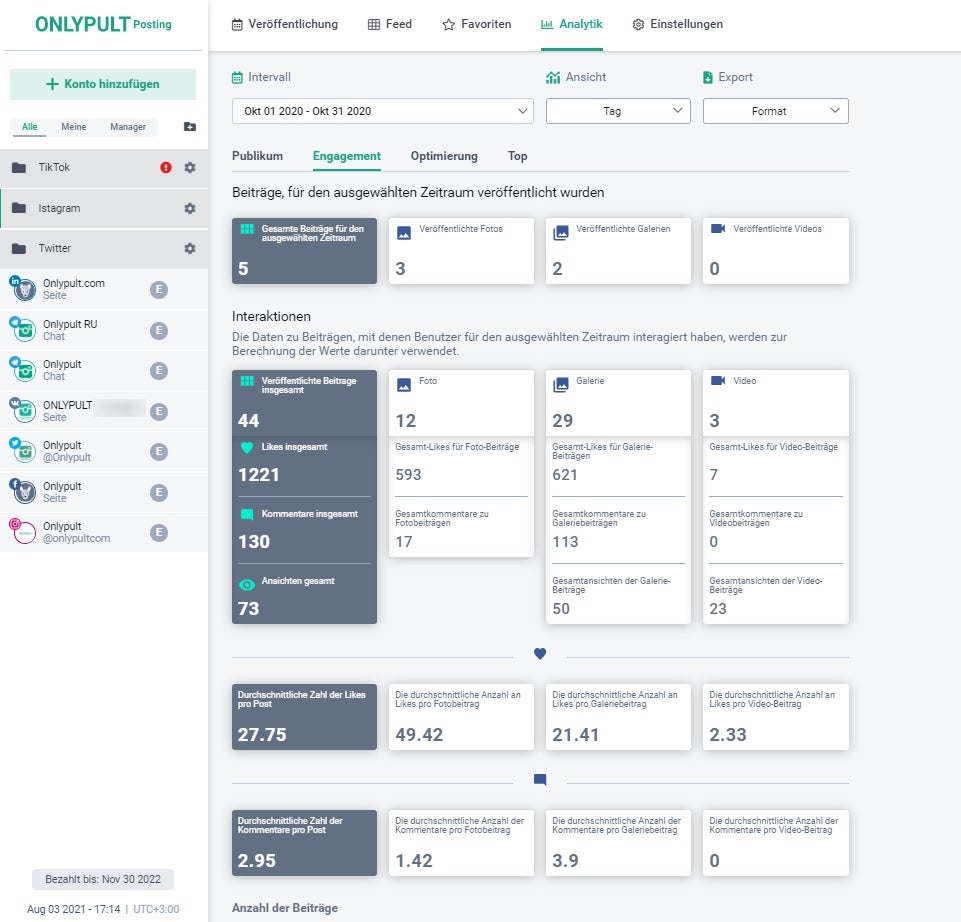The width and height of the screenshot is (961, 922).
Task: Click the red TikTok error alert icon
Action: (x=165, y=167)
